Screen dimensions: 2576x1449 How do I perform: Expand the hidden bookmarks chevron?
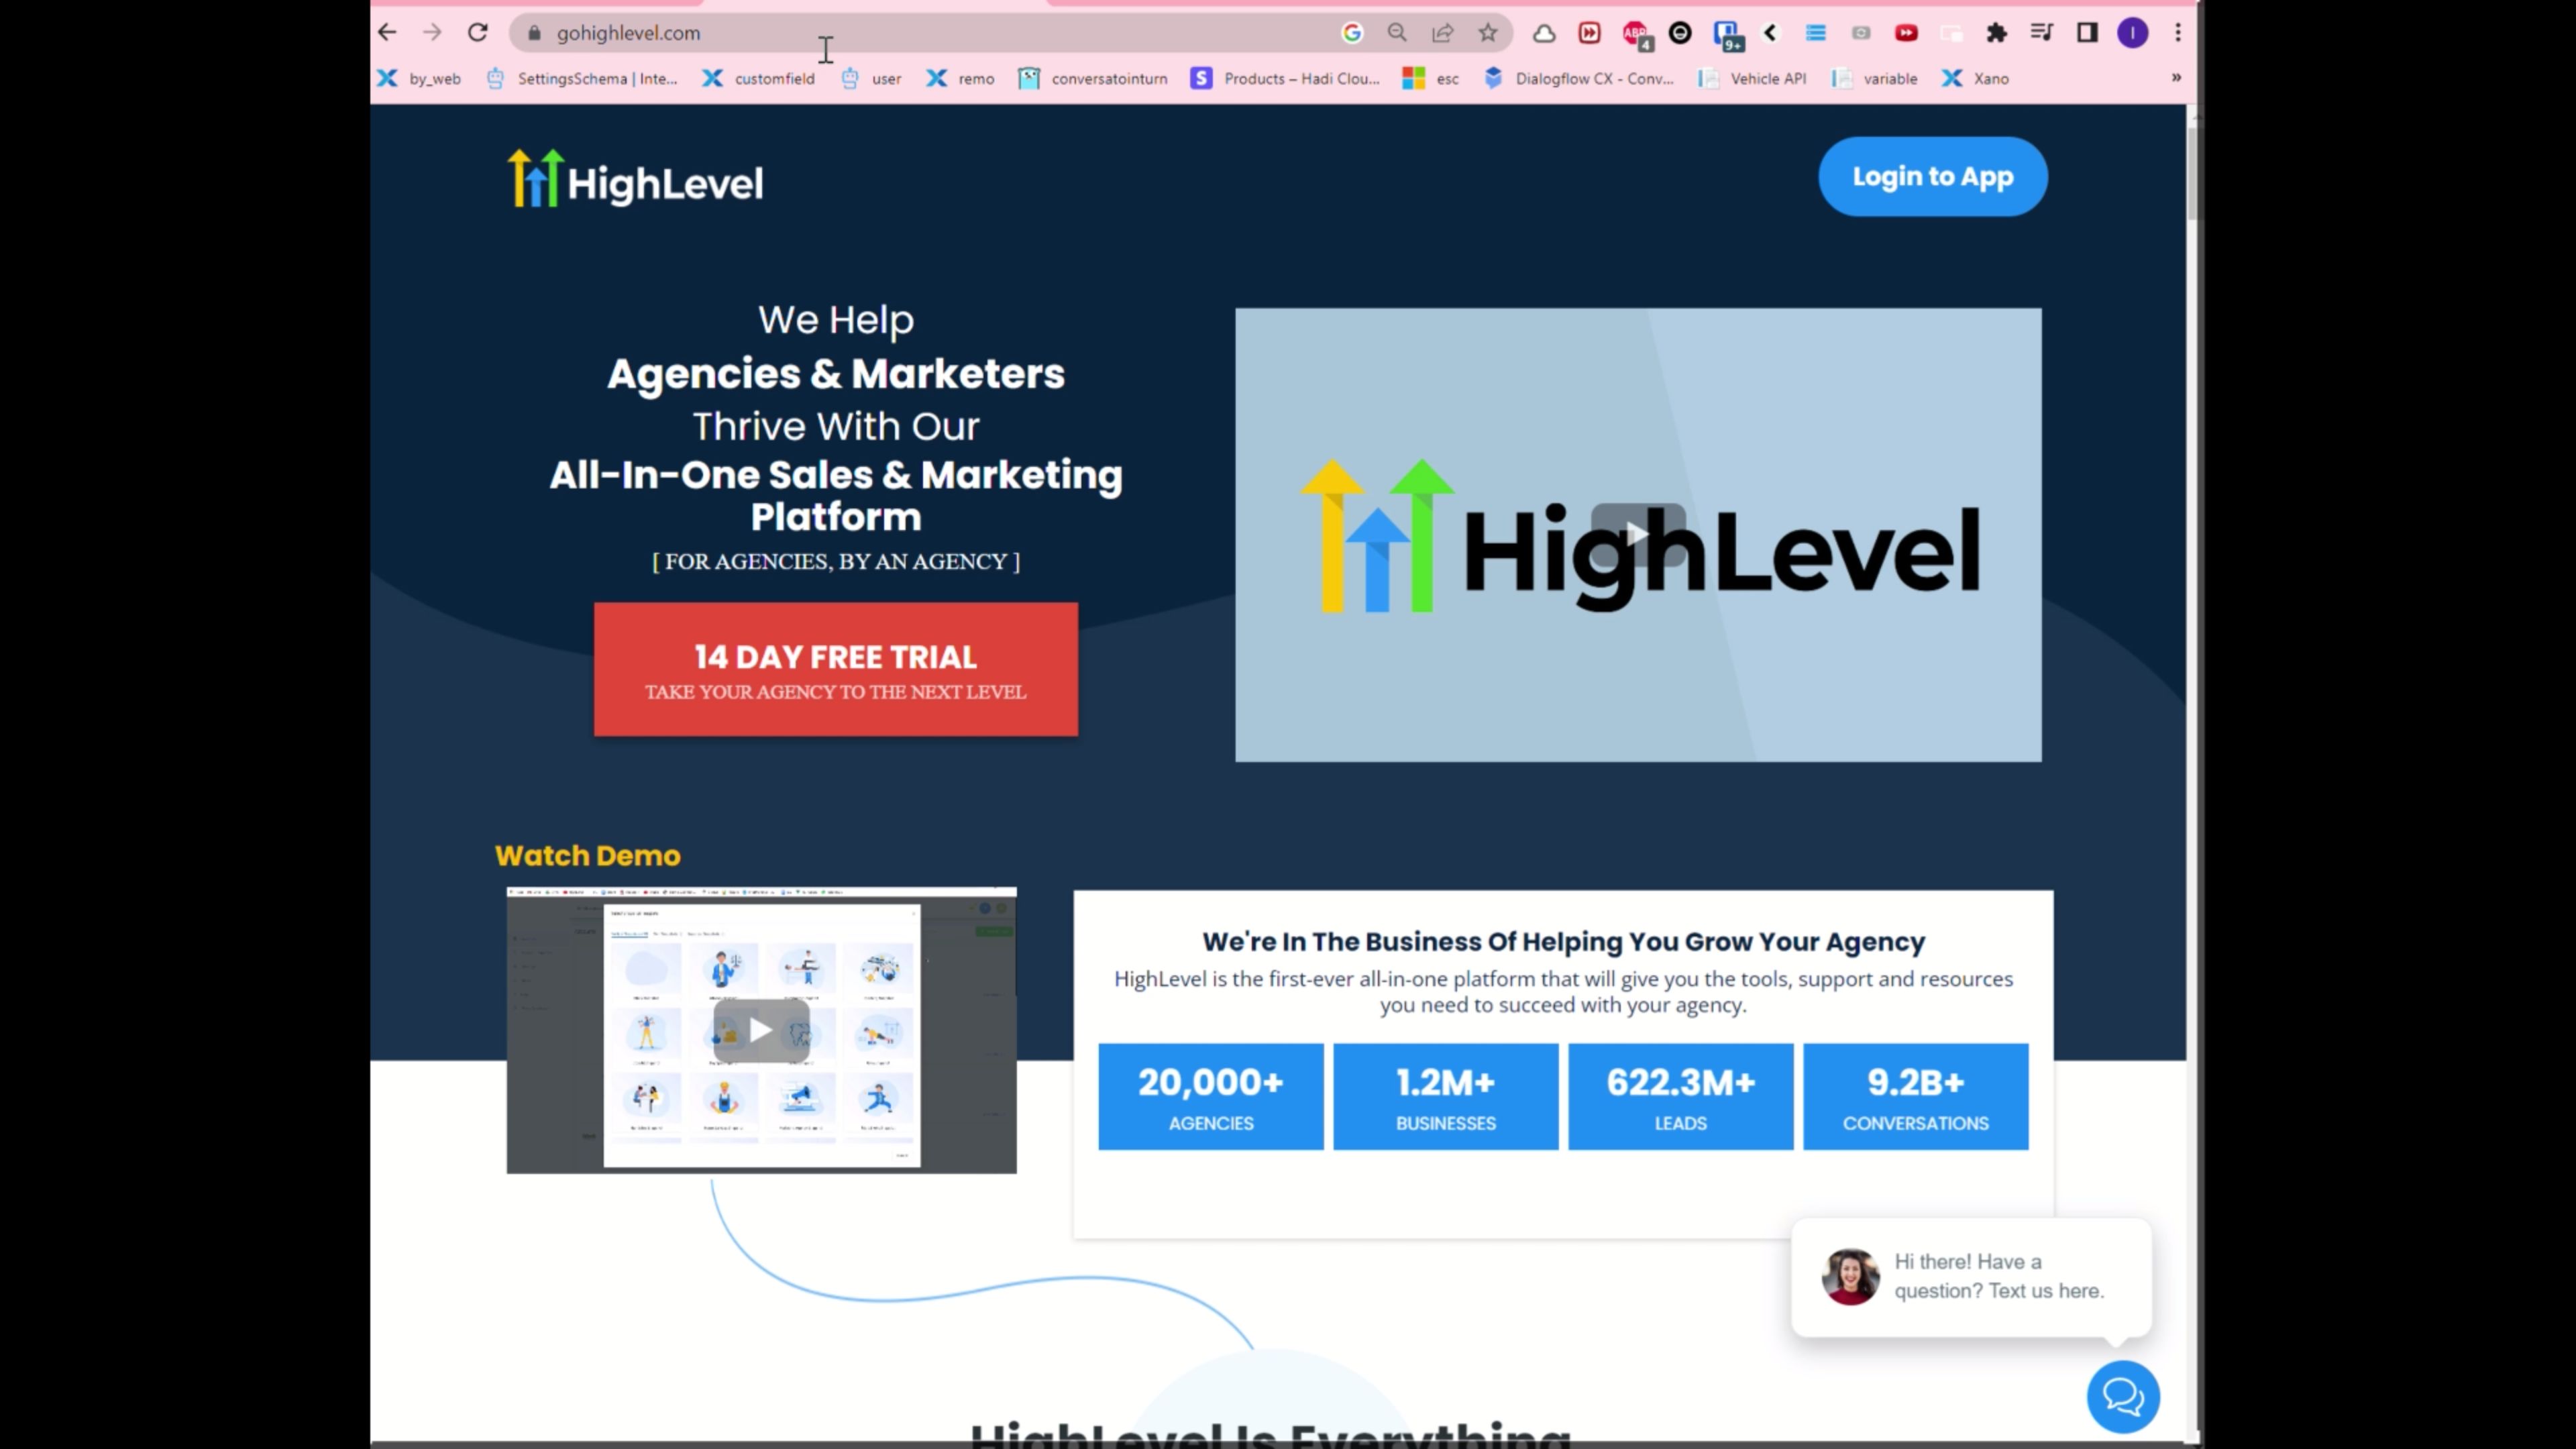[x=2176, y=78]
